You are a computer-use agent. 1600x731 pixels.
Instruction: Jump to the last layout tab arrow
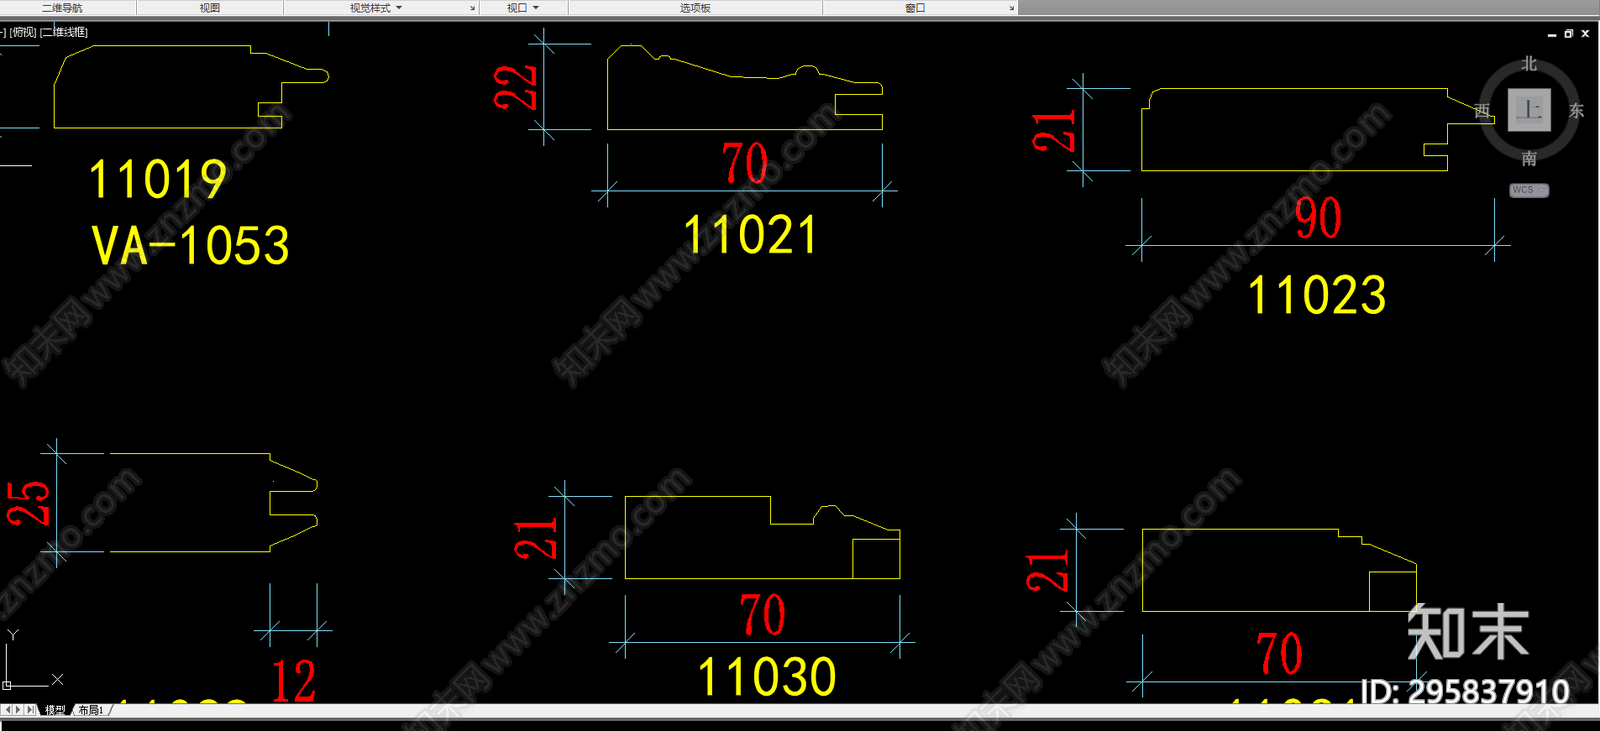coord(30,710)
